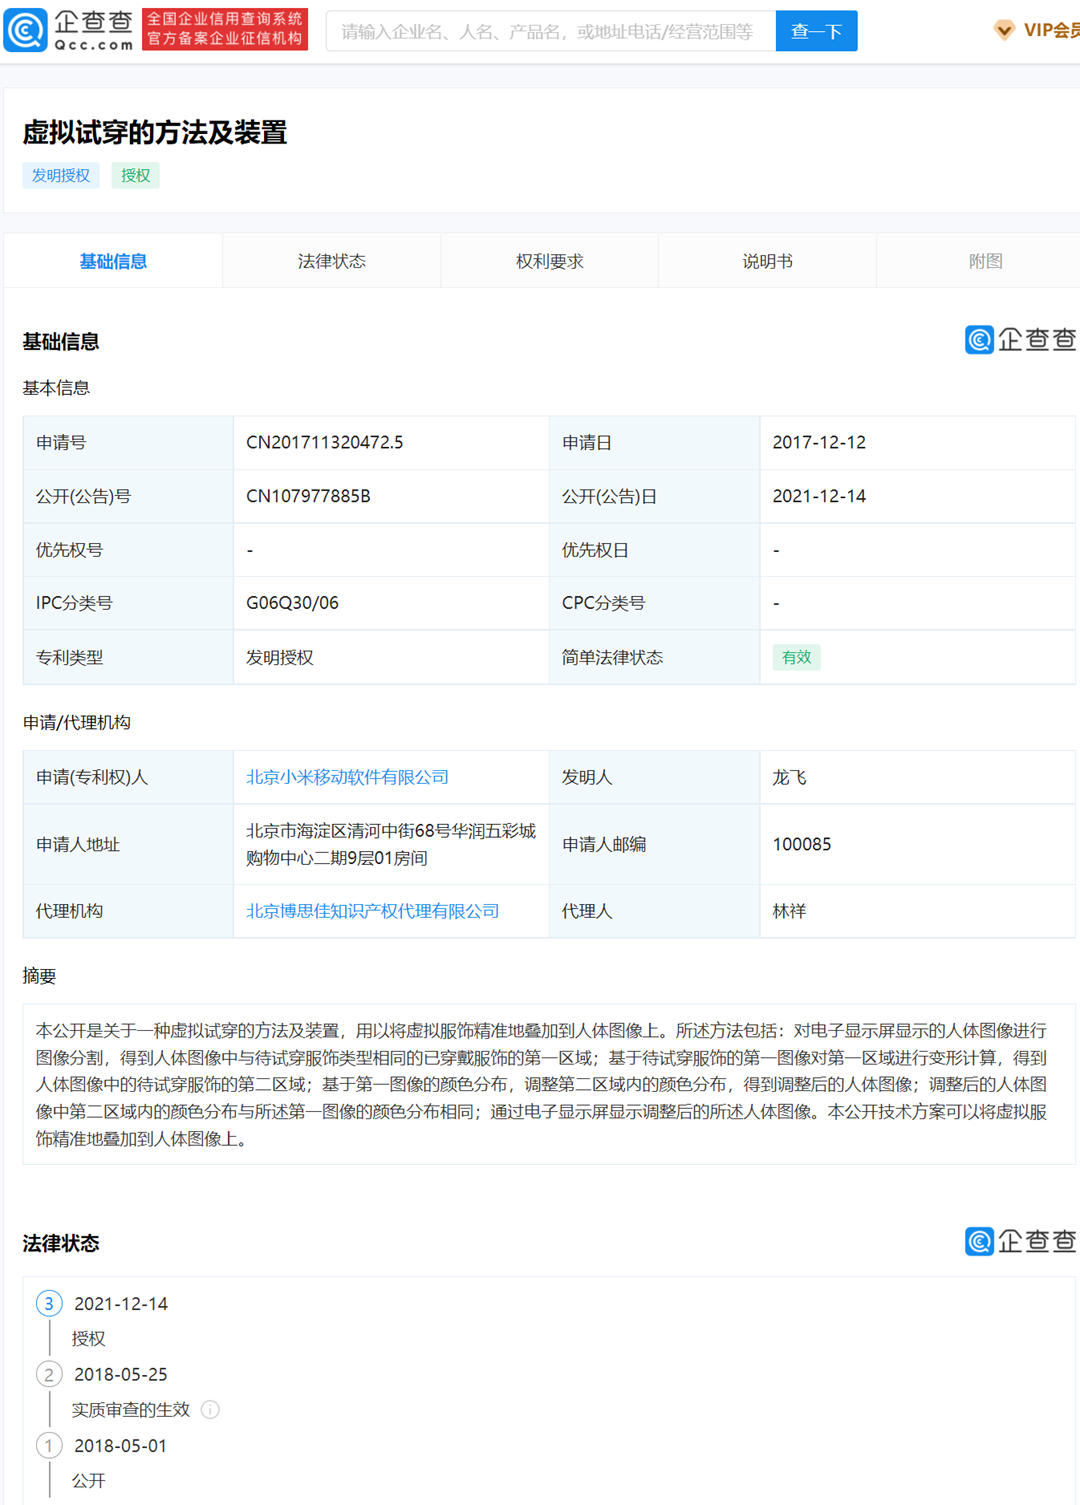This screenshot has height=1505, width=1080.
Task: View the 说明书 tab
Action: click(x=766, y=260)
